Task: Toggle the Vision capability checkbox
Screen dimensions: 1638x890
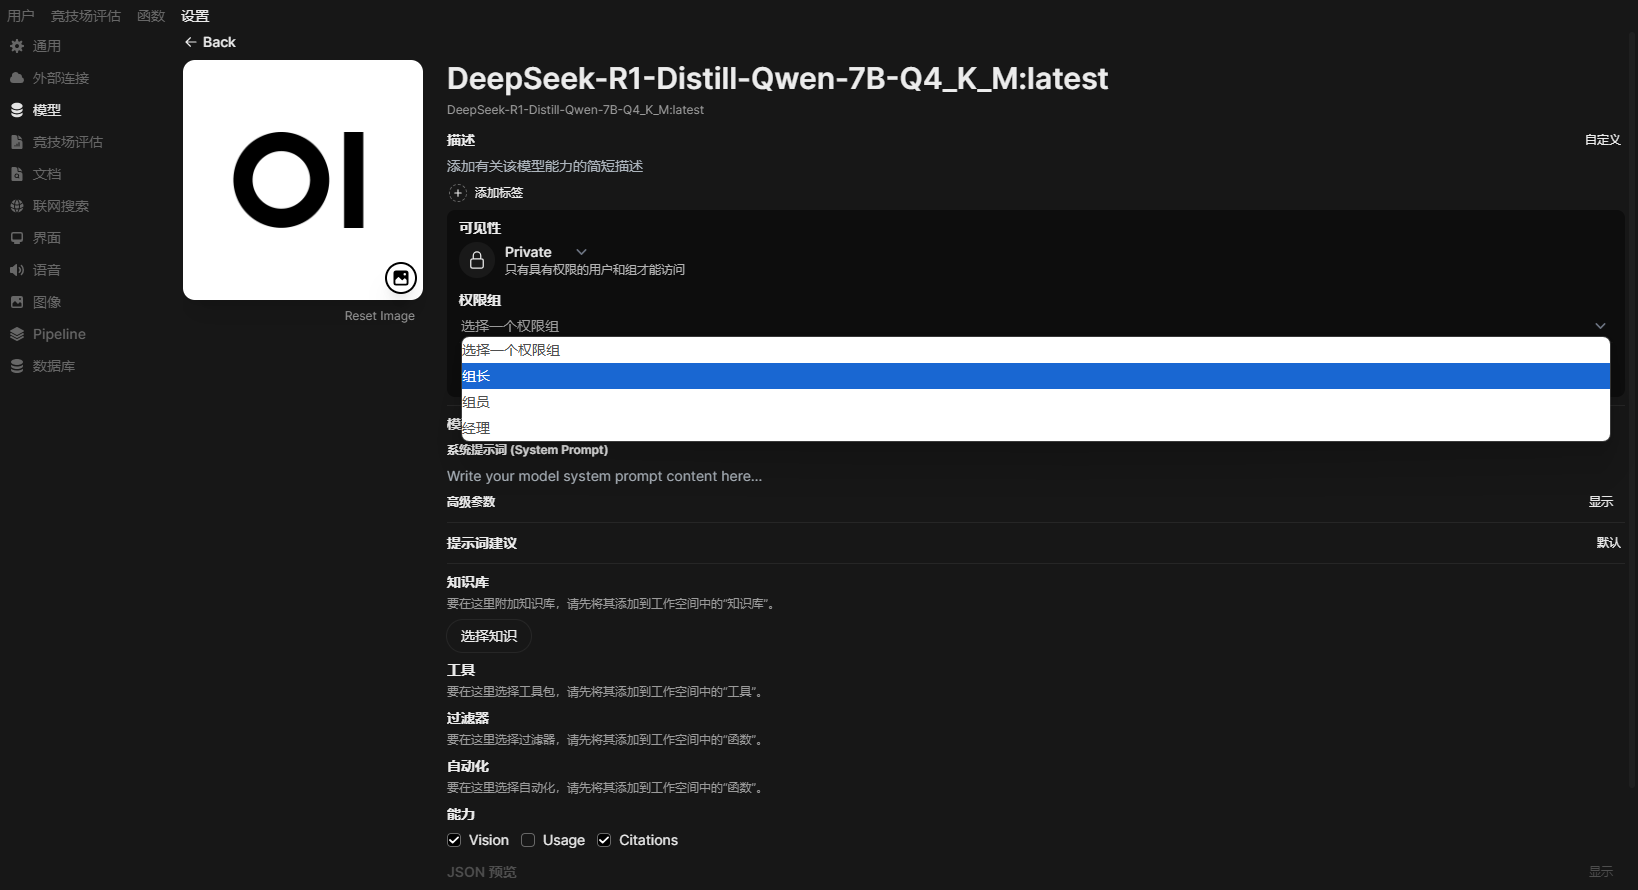Action: click(x=454, y=840)
